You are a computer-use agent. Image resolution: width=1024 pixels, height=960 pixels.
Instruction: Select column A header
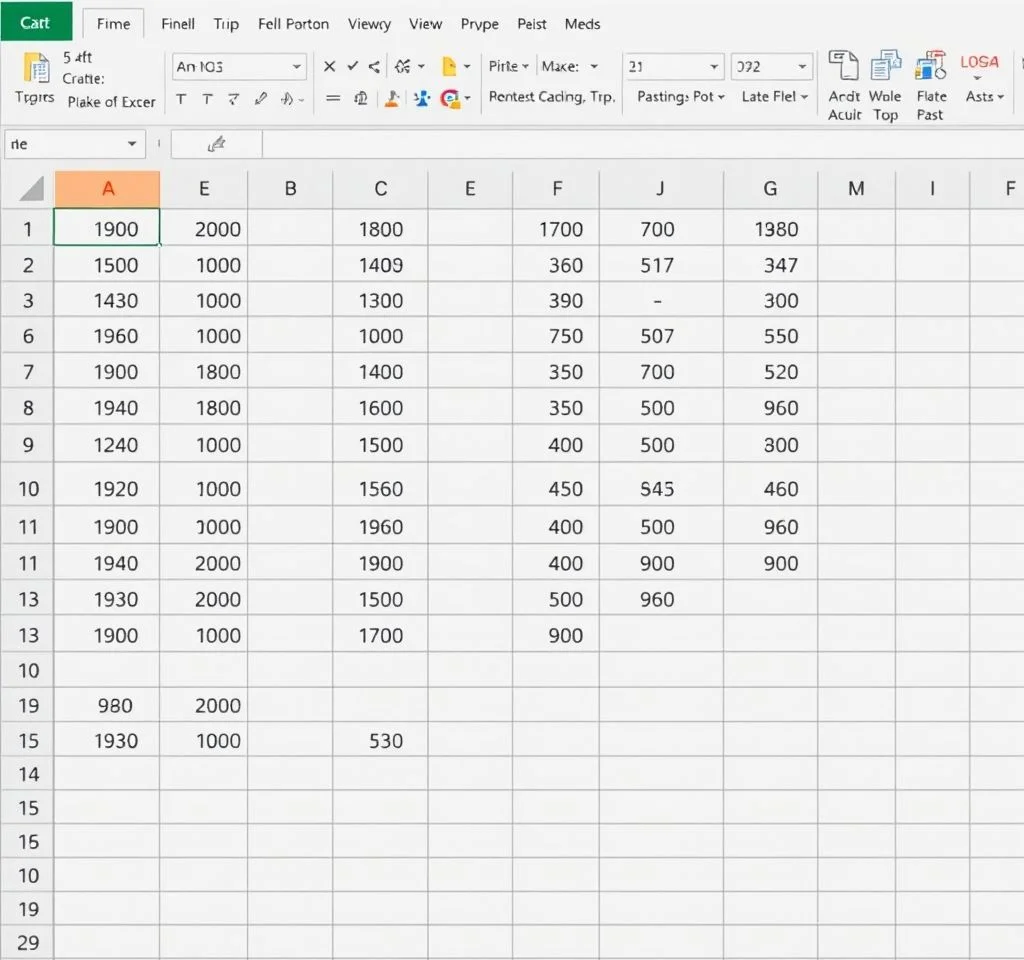(x=108, y=188)
